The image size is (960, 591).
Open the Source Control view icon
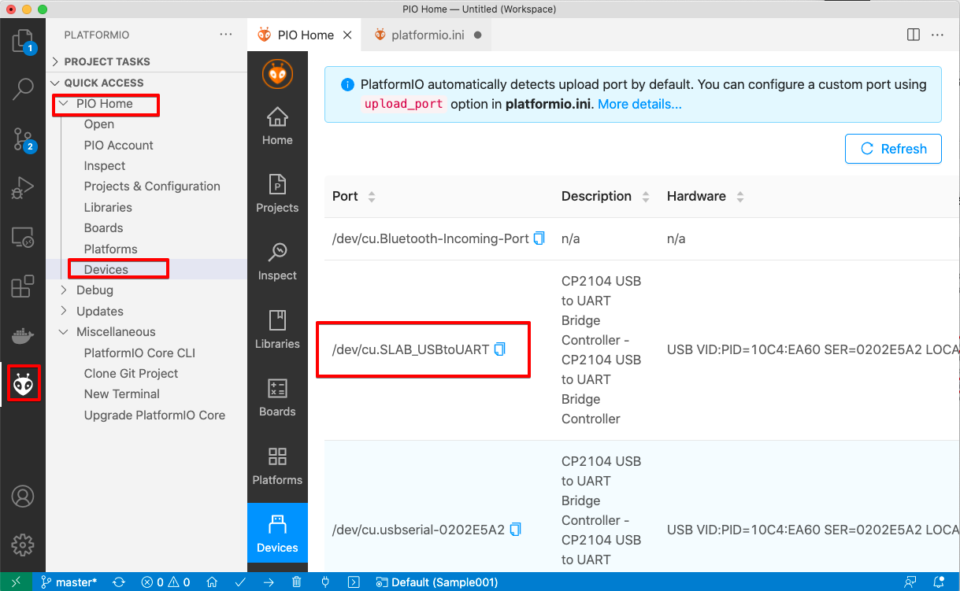(x=23, y=140)
